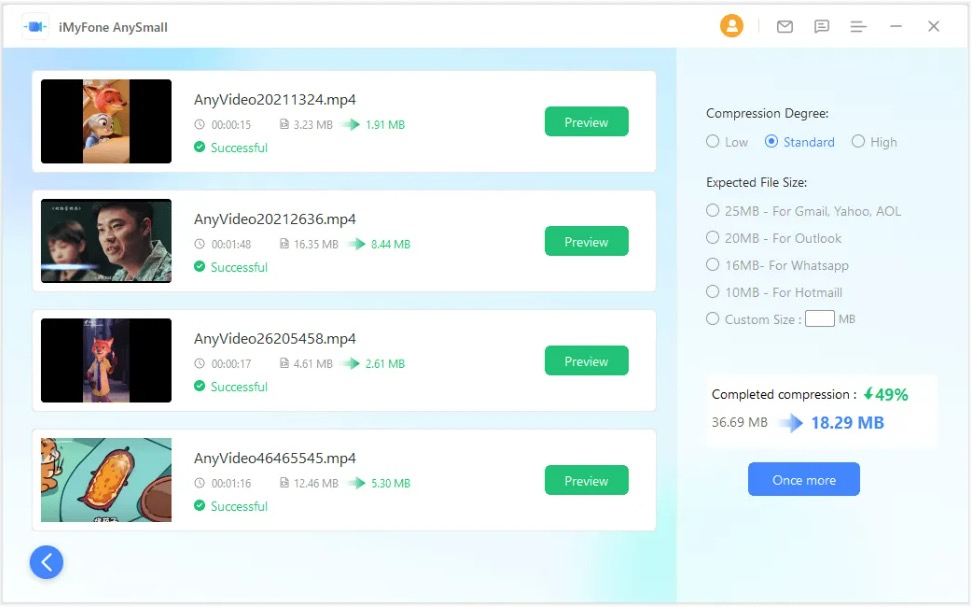The image size is (972, 607).
Task: Open the user account profile icon
Action: [x=731, y=26]
